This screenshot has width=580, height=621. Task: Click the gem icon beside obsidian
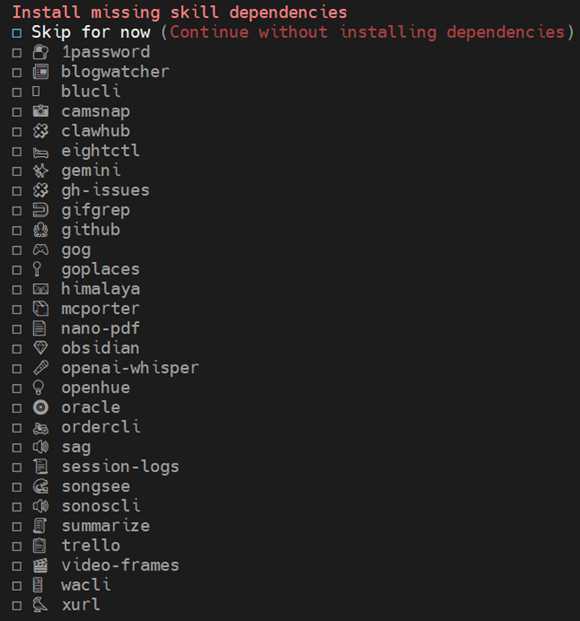40,348
